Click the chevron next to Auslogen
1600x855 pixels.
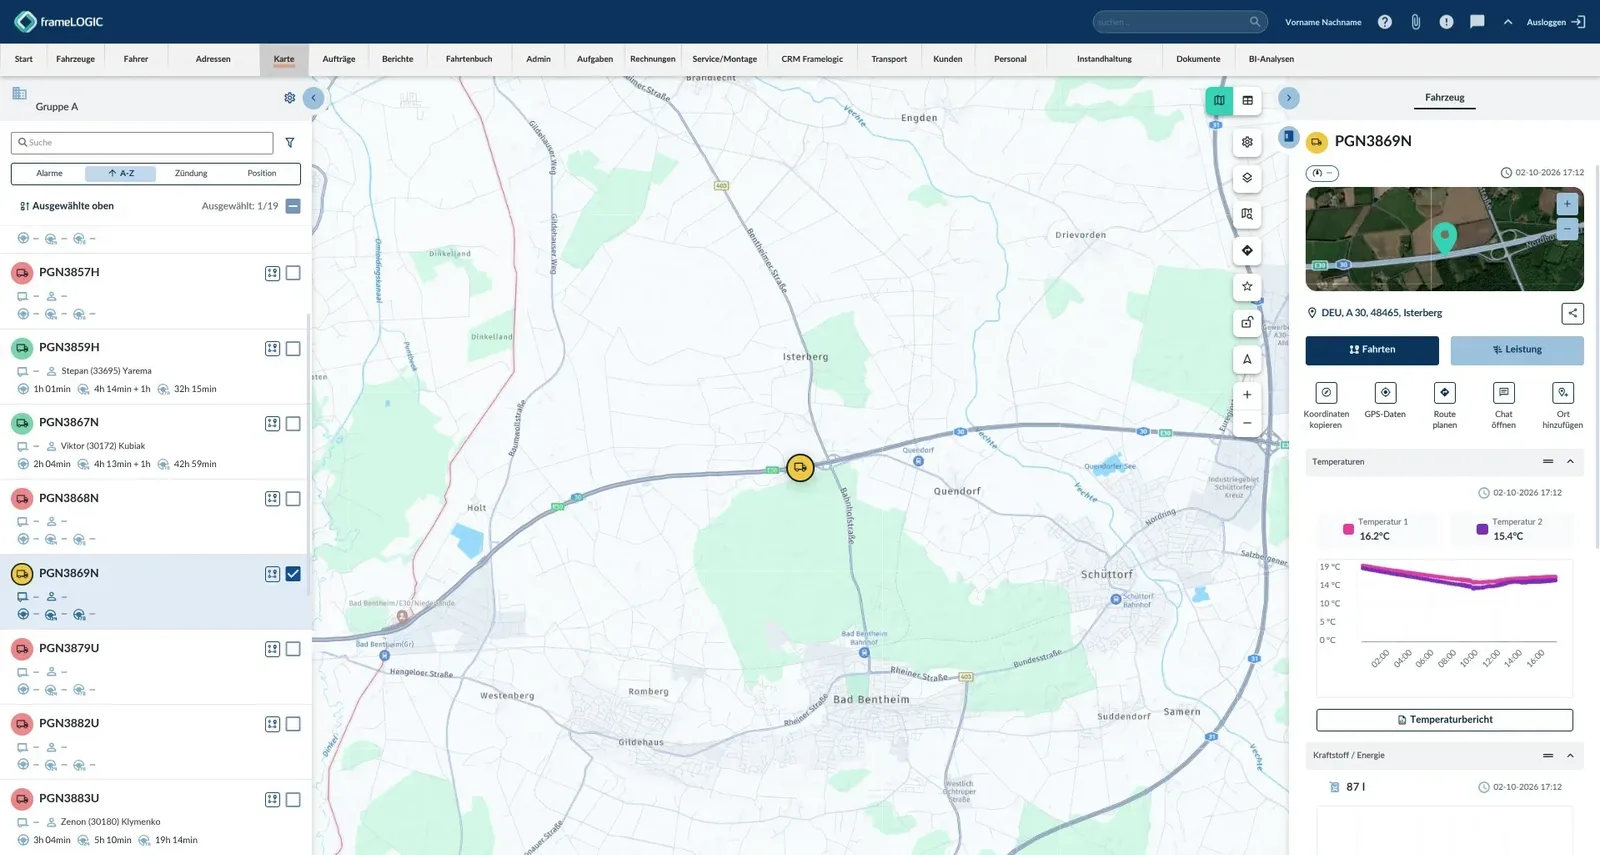point(1508,22)
